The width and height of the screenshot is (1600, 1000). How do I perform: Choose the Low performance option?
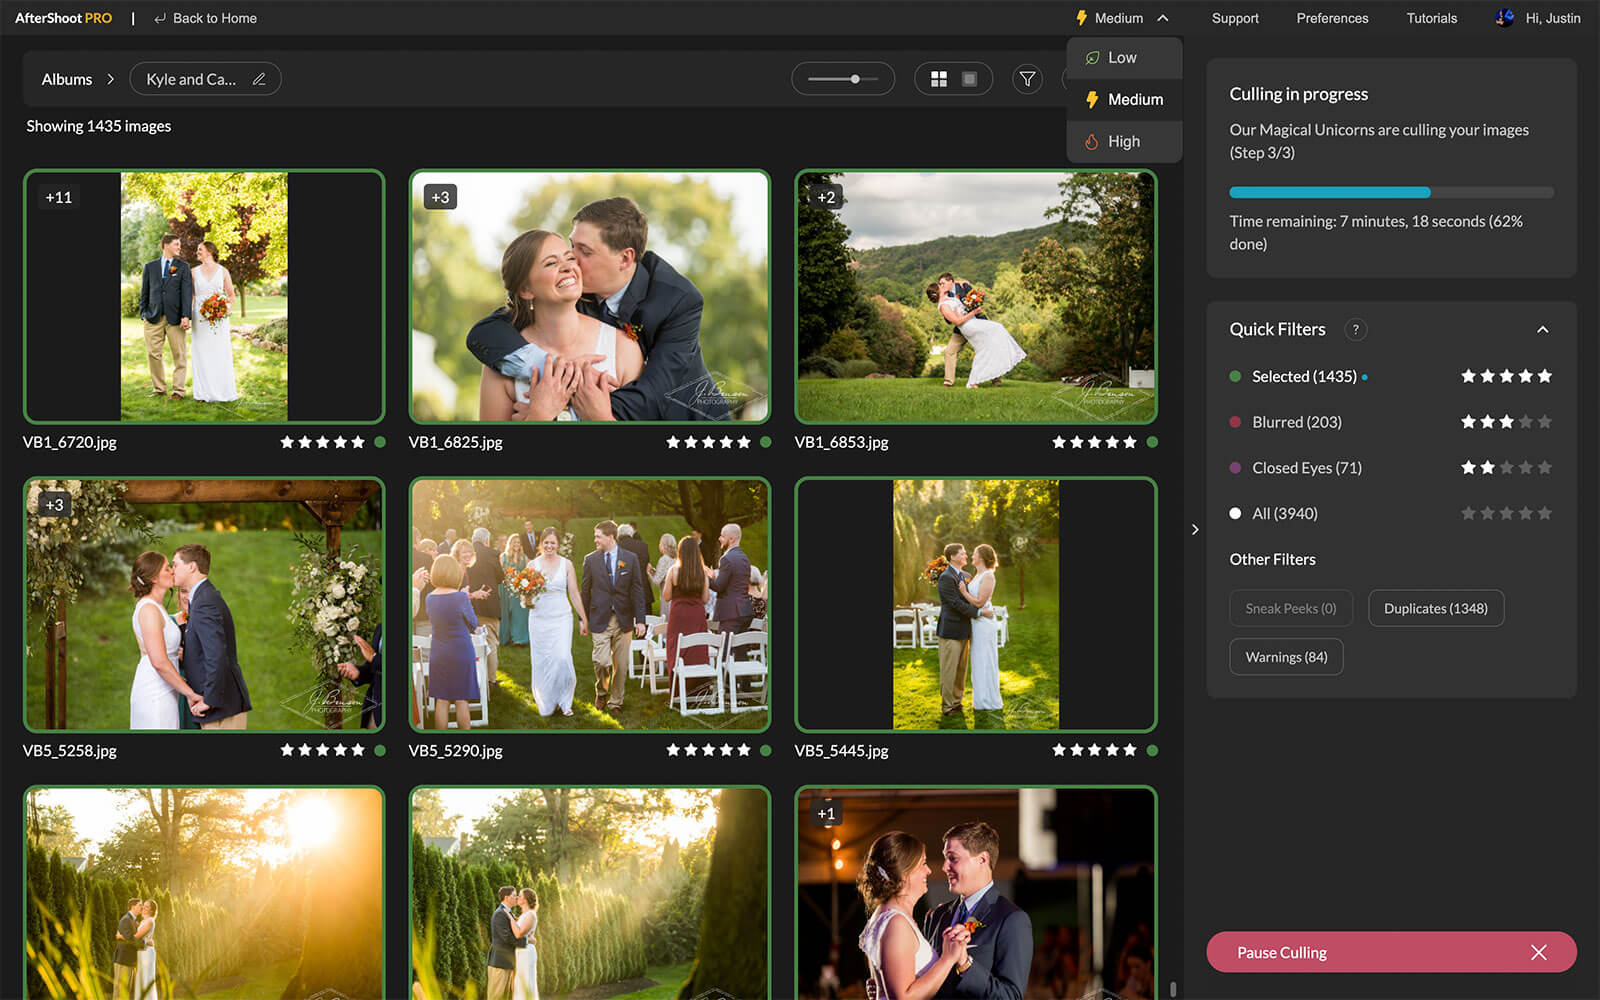1121,58
